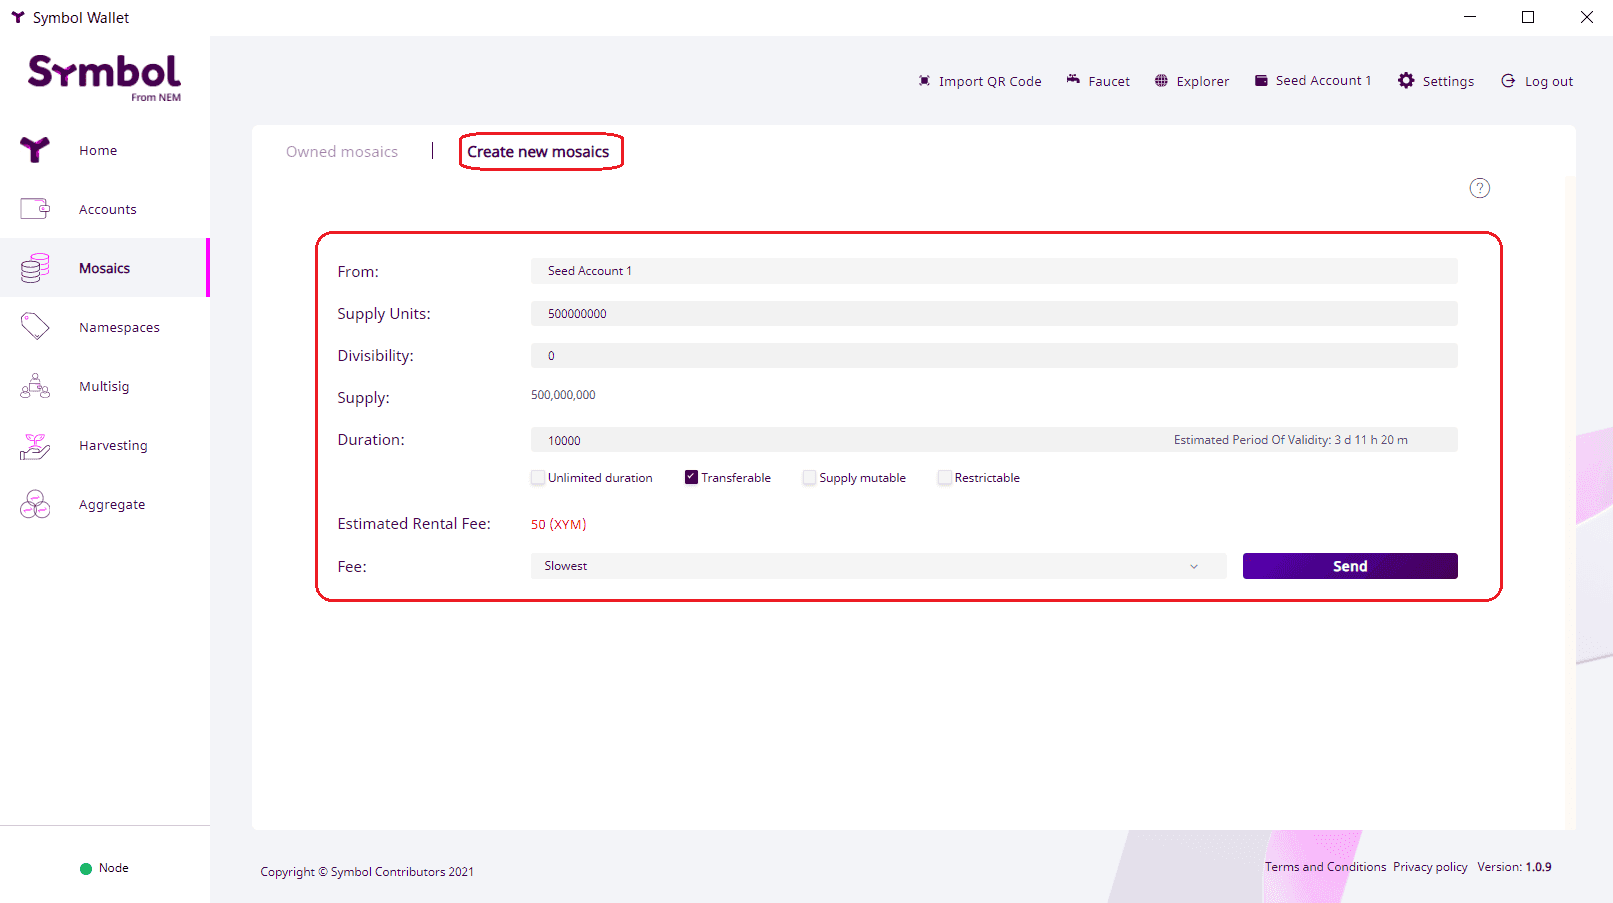Image resolution: width=1613 pixels, height=903 pixels.
Task: Open Aggregate in the sidebar
Action: 112,505
